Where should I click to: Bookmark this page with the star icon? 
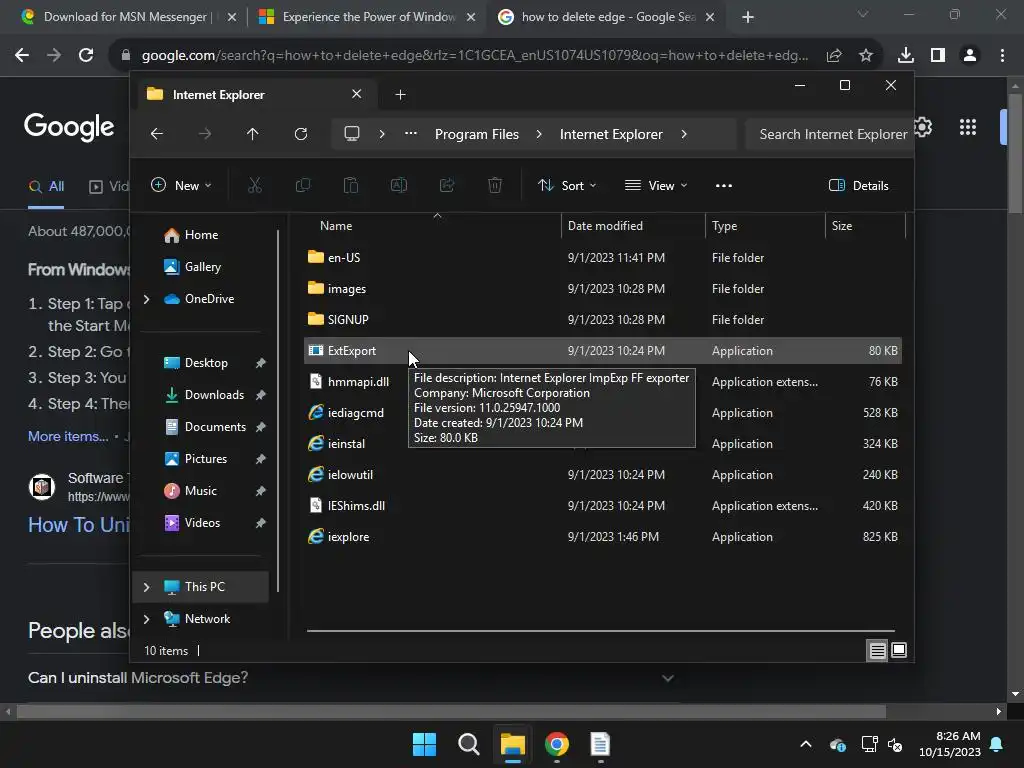[x=866, y=56]
